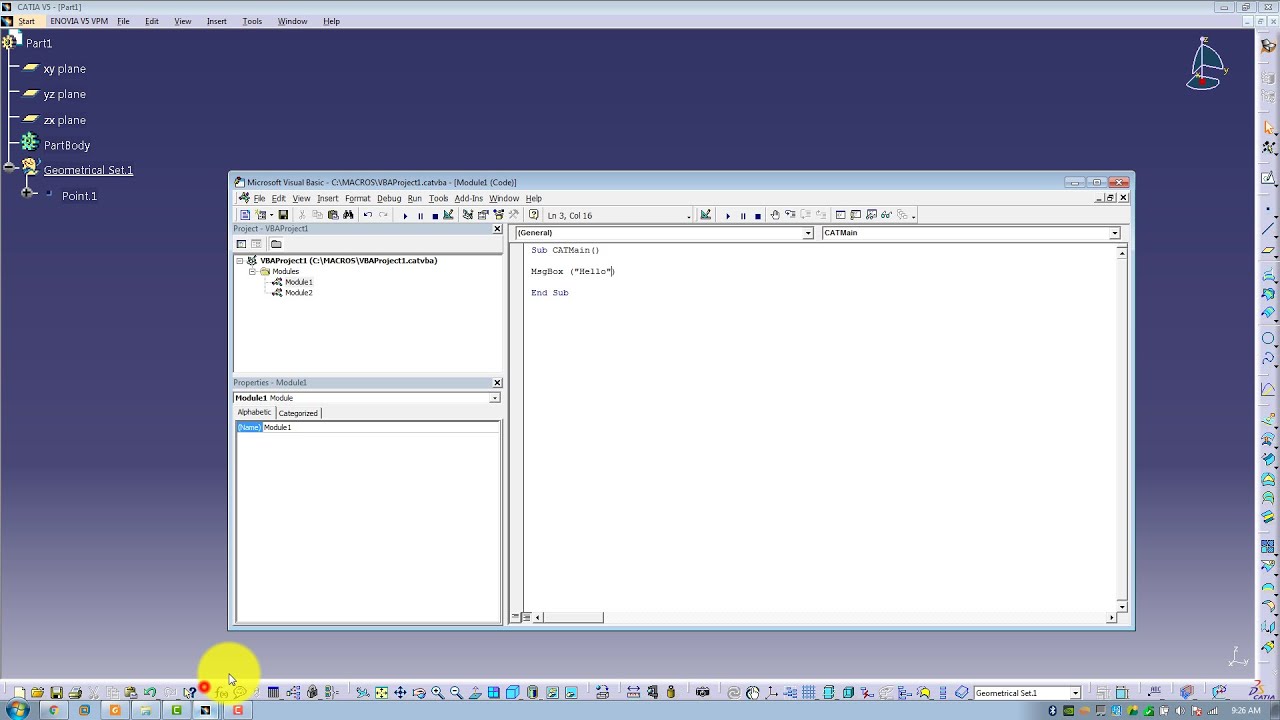Open the VBA Add-Ins menu
This screenshot has height=720, width=1280.
(468, 198)
